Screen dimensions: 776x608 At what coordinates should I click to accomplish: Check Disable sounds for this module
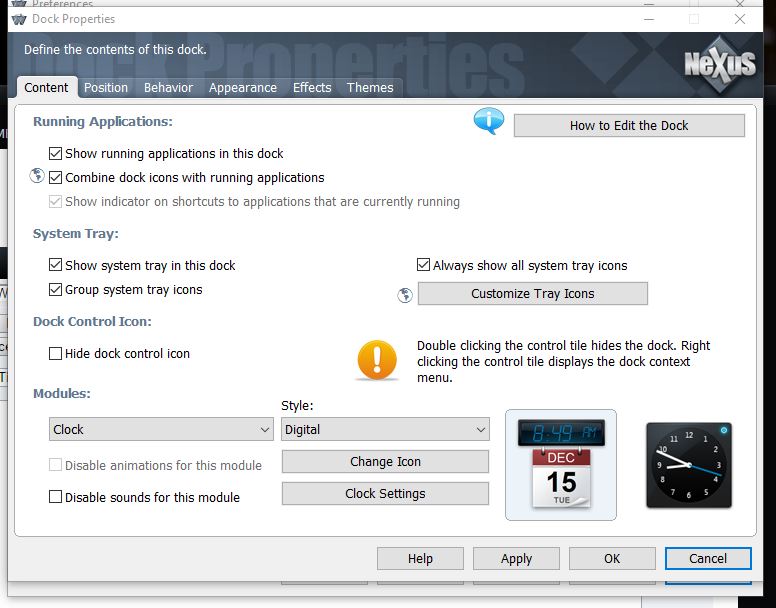click(56, 497)
